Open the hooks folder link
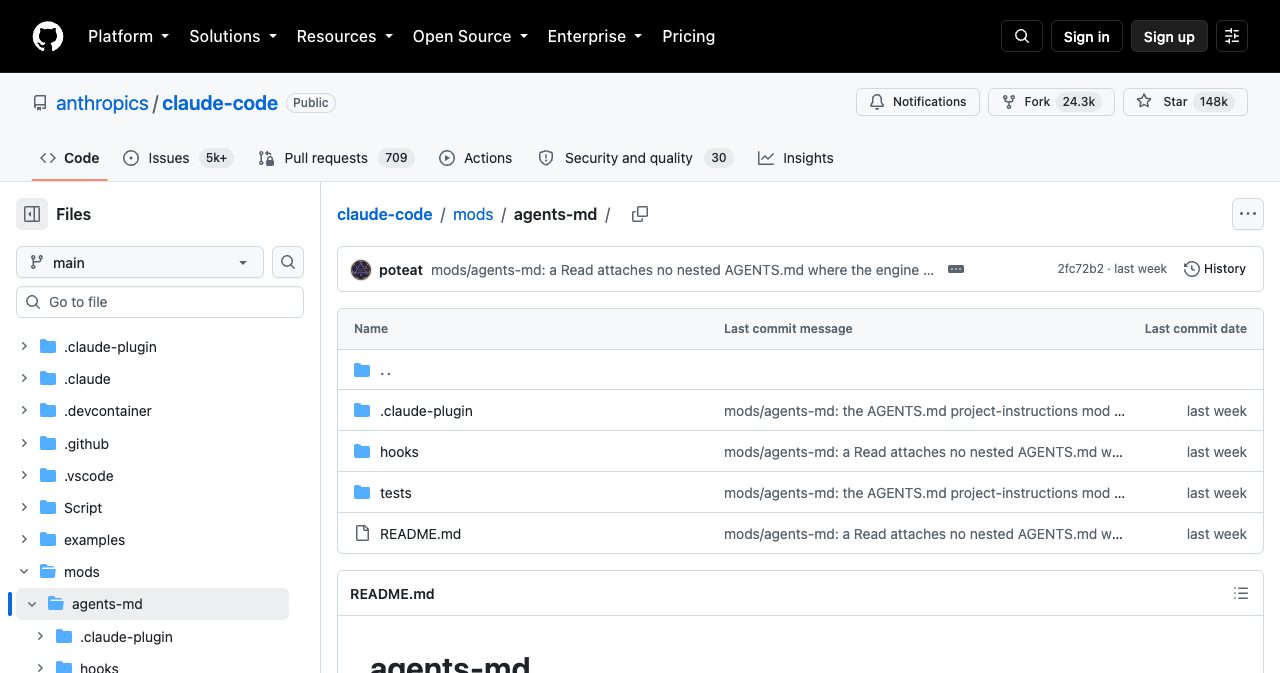The width and height of the screenshot is (1280, 673). point(399,452)
